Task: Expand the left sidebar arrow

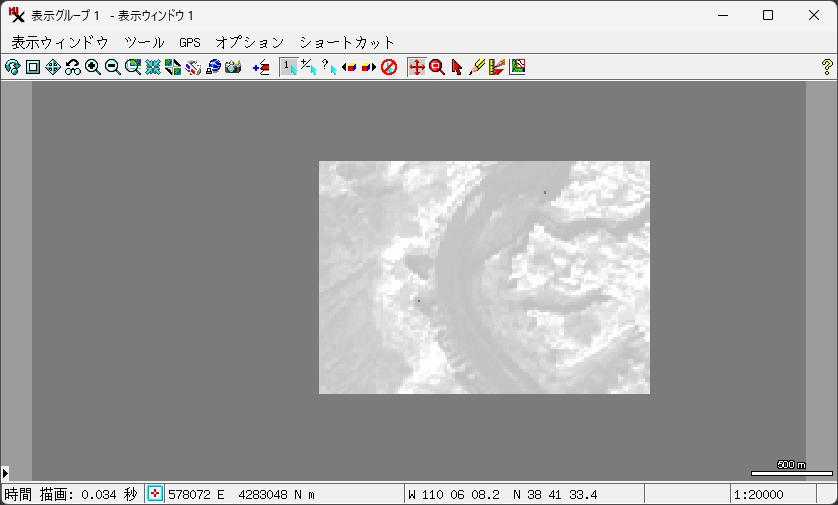Action: click(5, 472)
